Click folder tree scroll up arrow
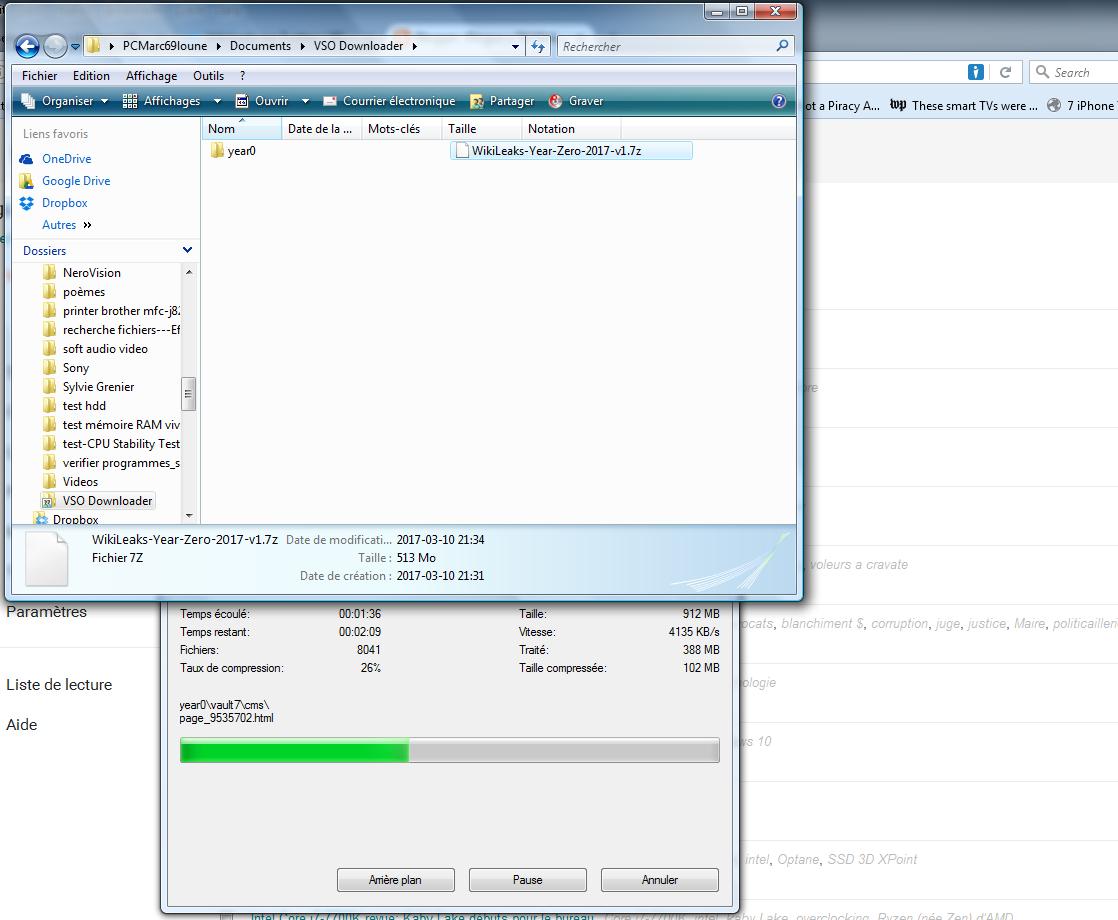The width and height of the screenshot is (1118, 920). point(189,272)
